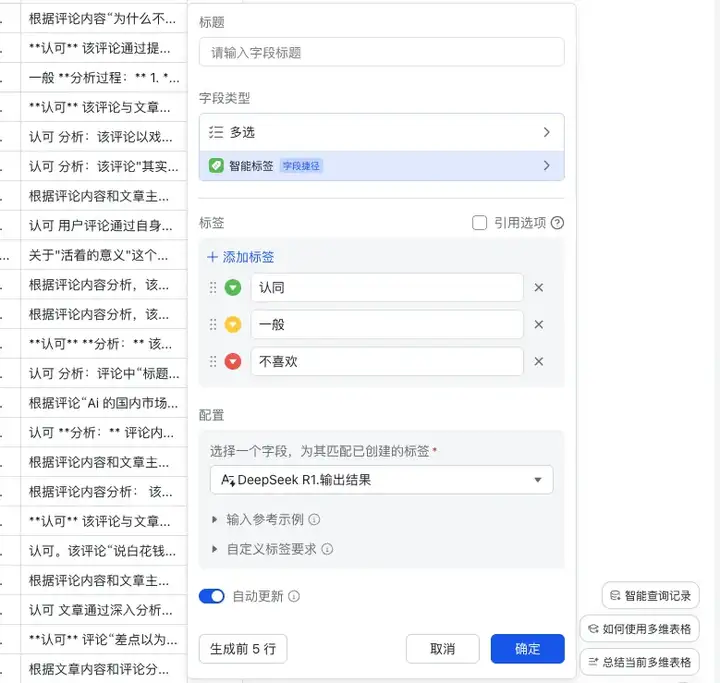Click the drag handle of 一般 tag
Viewport: 720px width, 683px height.
(213, 325)
